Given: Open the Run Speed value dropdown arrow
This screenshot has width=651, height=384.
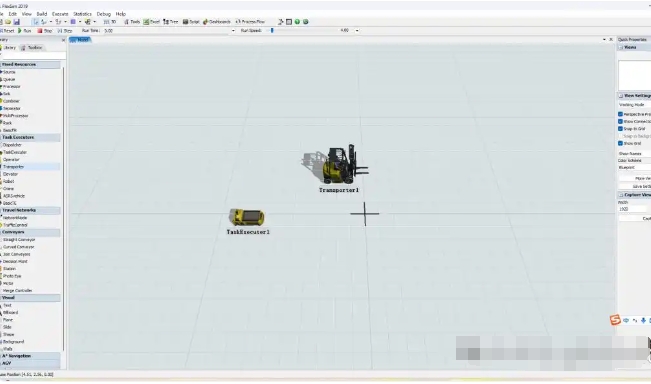Looking at the screenshot, I should (x=357, y=31).
